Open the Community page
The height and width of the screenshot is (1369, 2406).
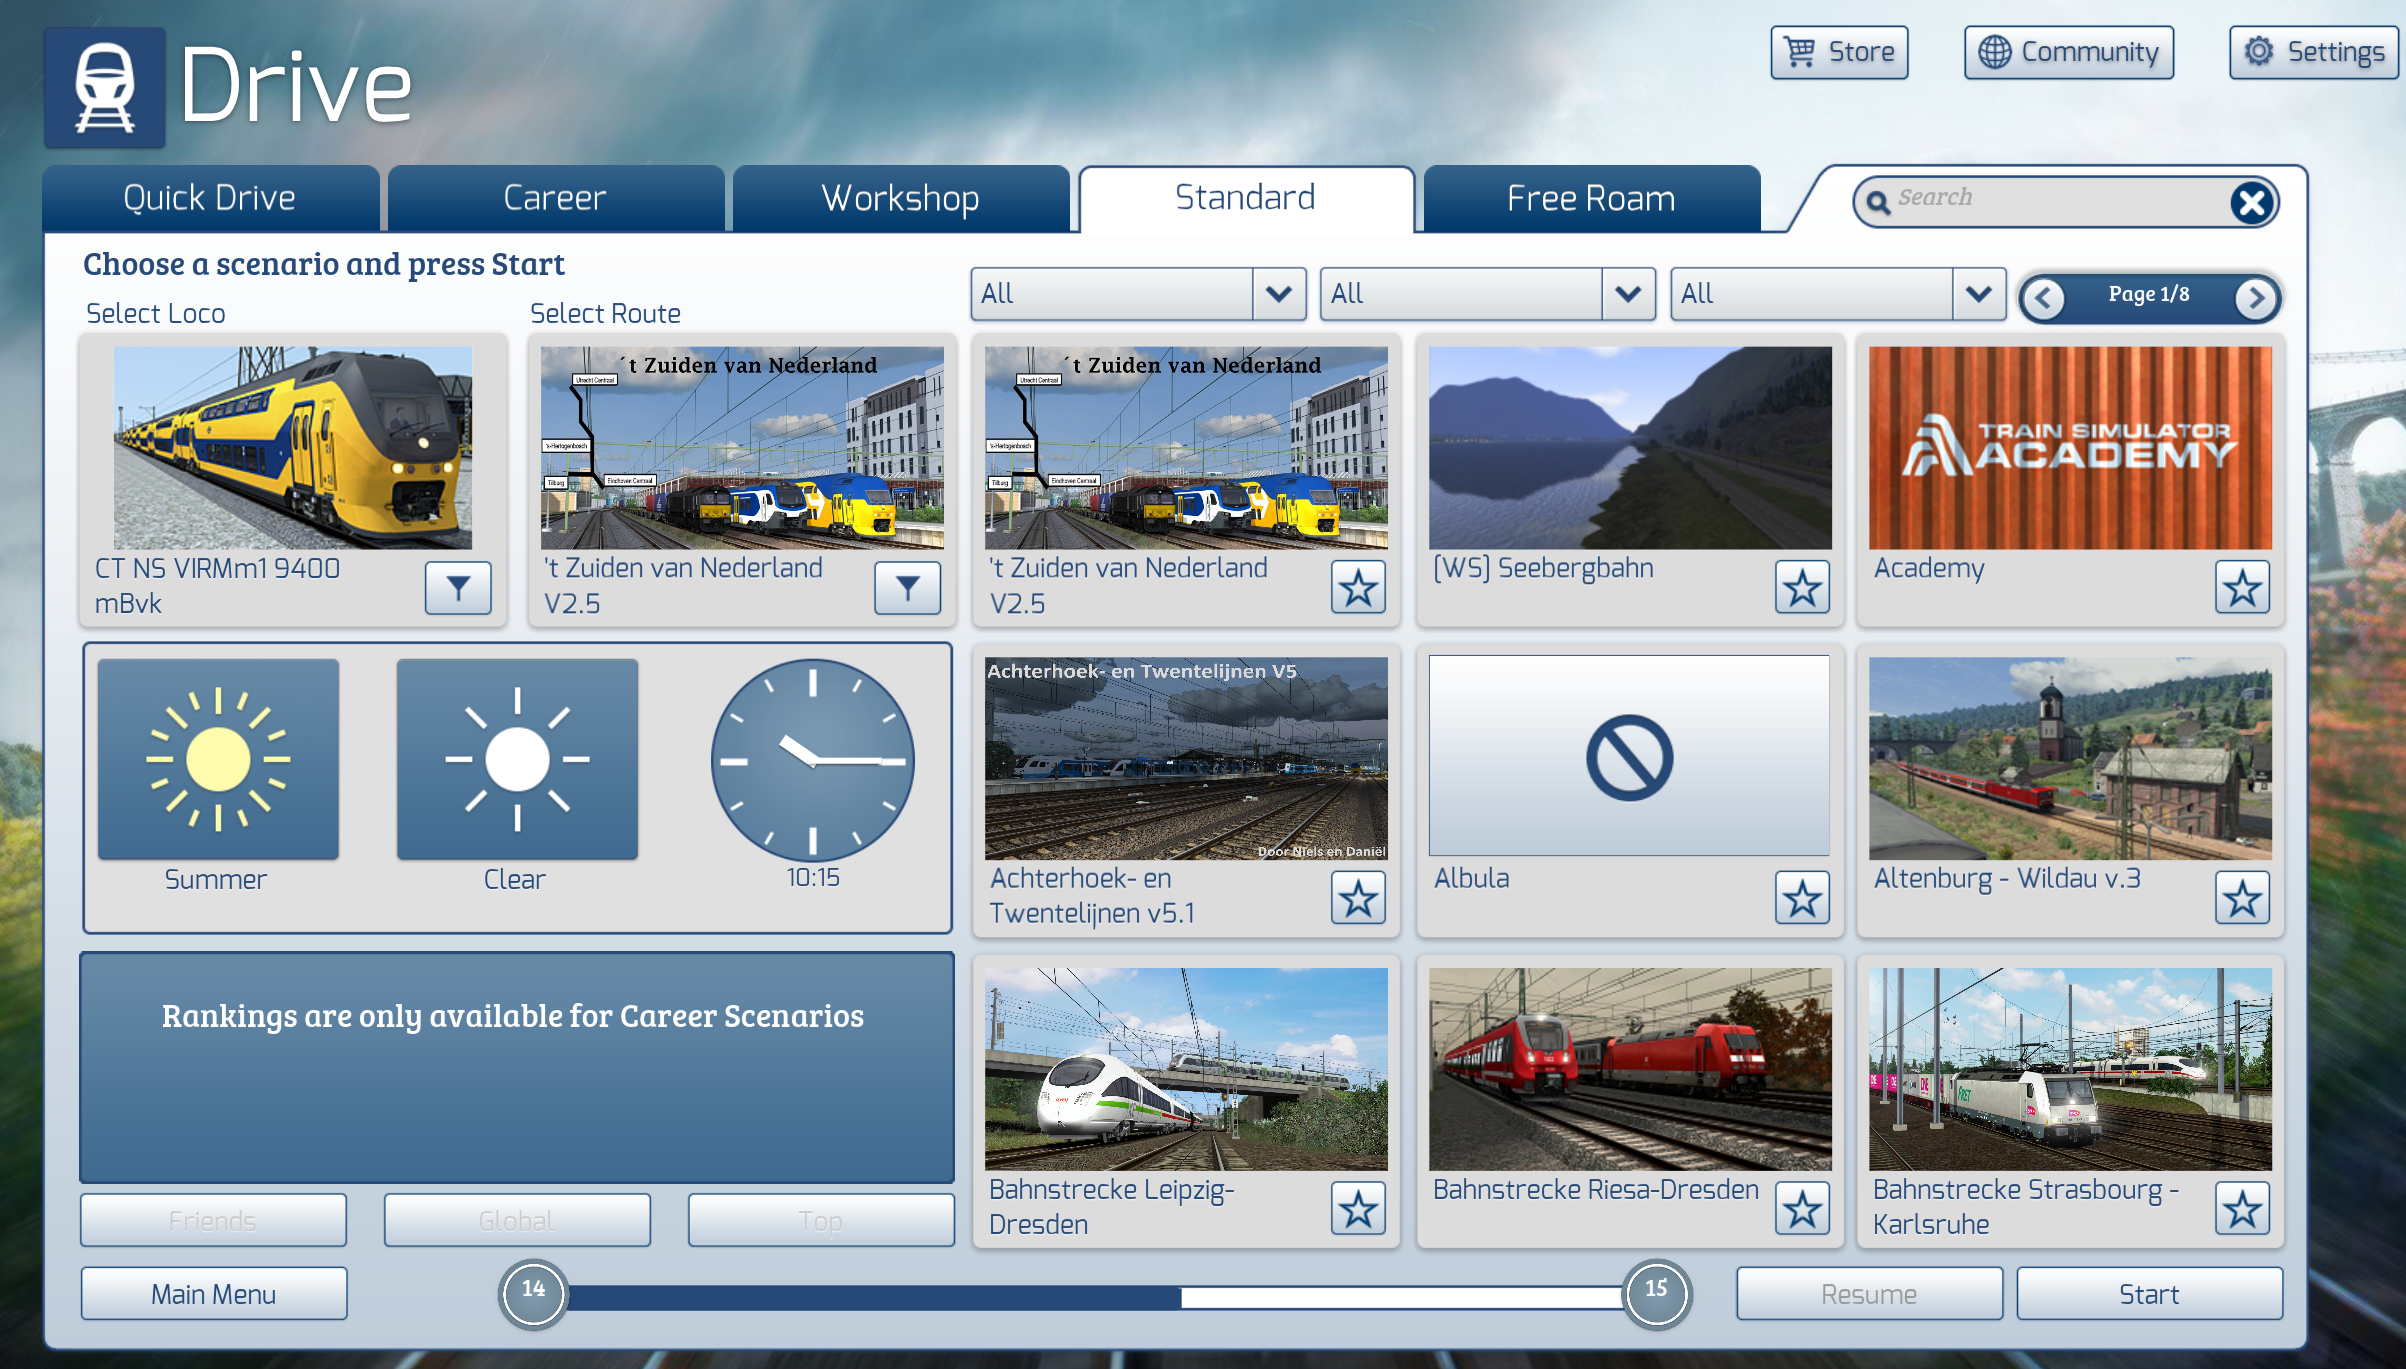click(x=2069, y=52)
